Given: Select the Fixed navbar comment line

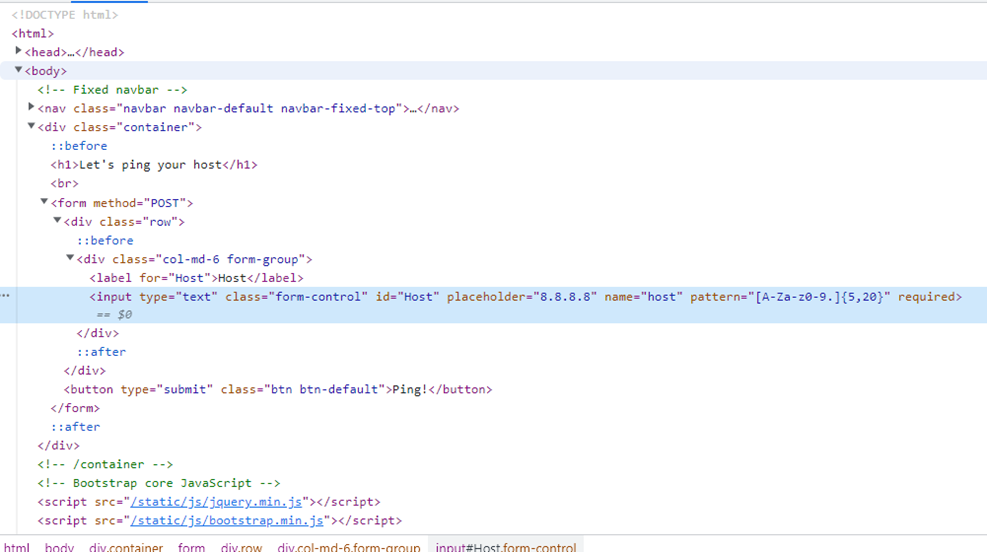Looking at the screenshot, I should [x=112, y=89].
